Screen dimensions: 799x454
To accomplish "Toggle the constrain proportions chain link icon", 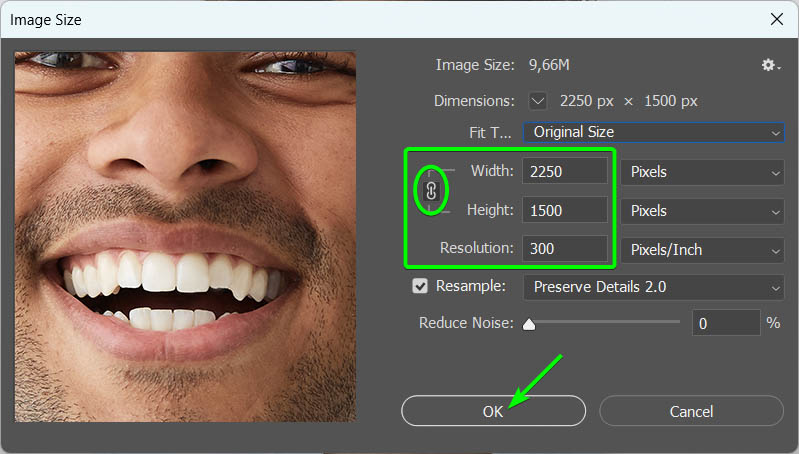I will pos(431,191).
